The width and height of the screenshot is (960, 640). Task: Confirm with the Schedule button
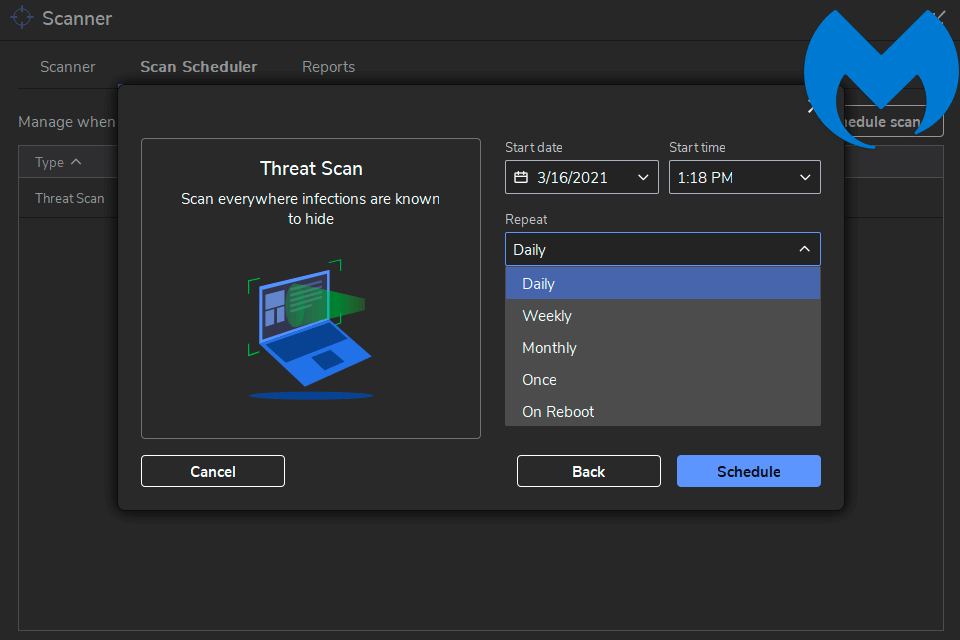click(x=748, y=471)
